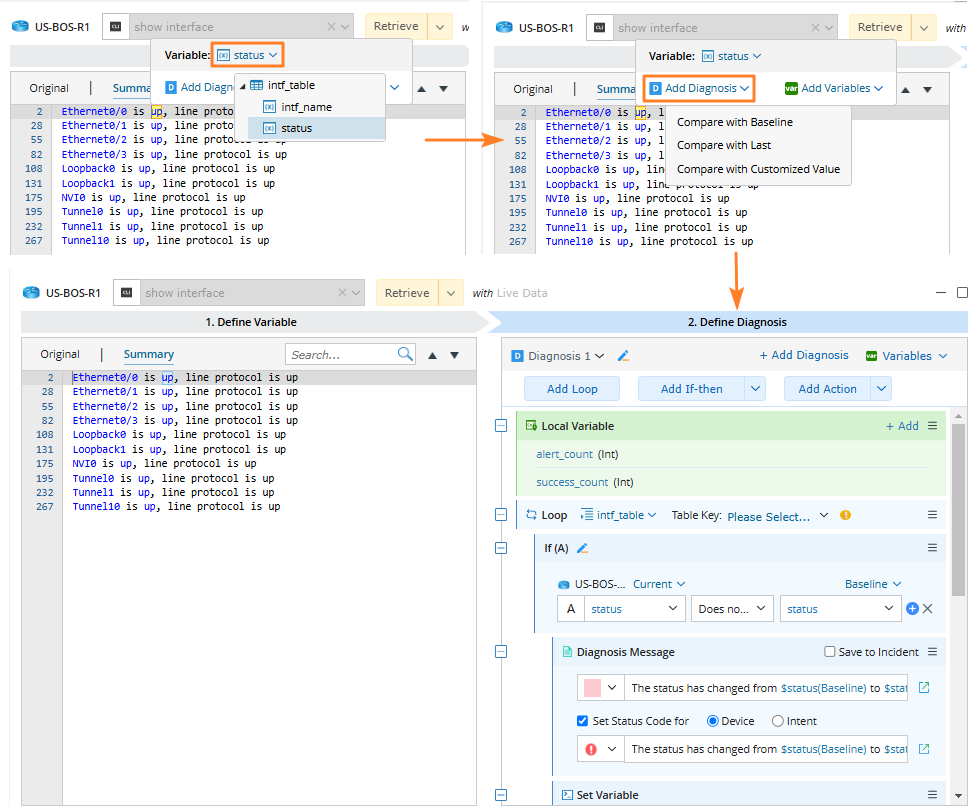Screen dimensions: 972x810
Task: Open the 'Does no...' operator dropdown
Action: pos(733,609)
